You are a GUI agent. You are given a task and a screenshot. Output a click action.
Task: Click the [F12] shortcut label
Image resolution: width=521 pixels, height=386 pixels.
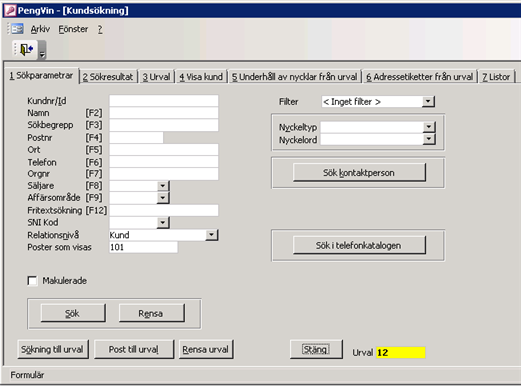pyautogui.click(x=96, y=210)
